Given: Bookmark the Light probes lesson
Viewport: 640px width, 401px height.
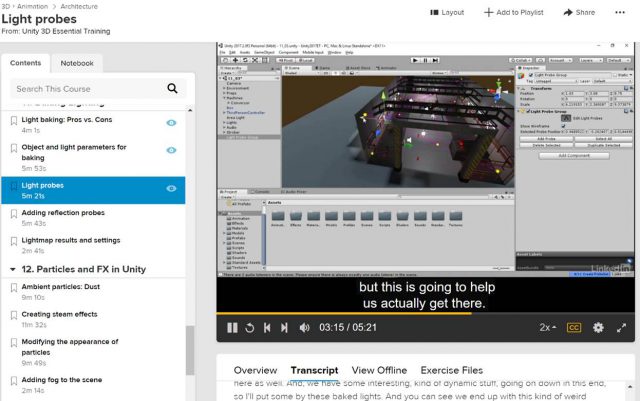Looking at the screenshot, I should 13,186.
